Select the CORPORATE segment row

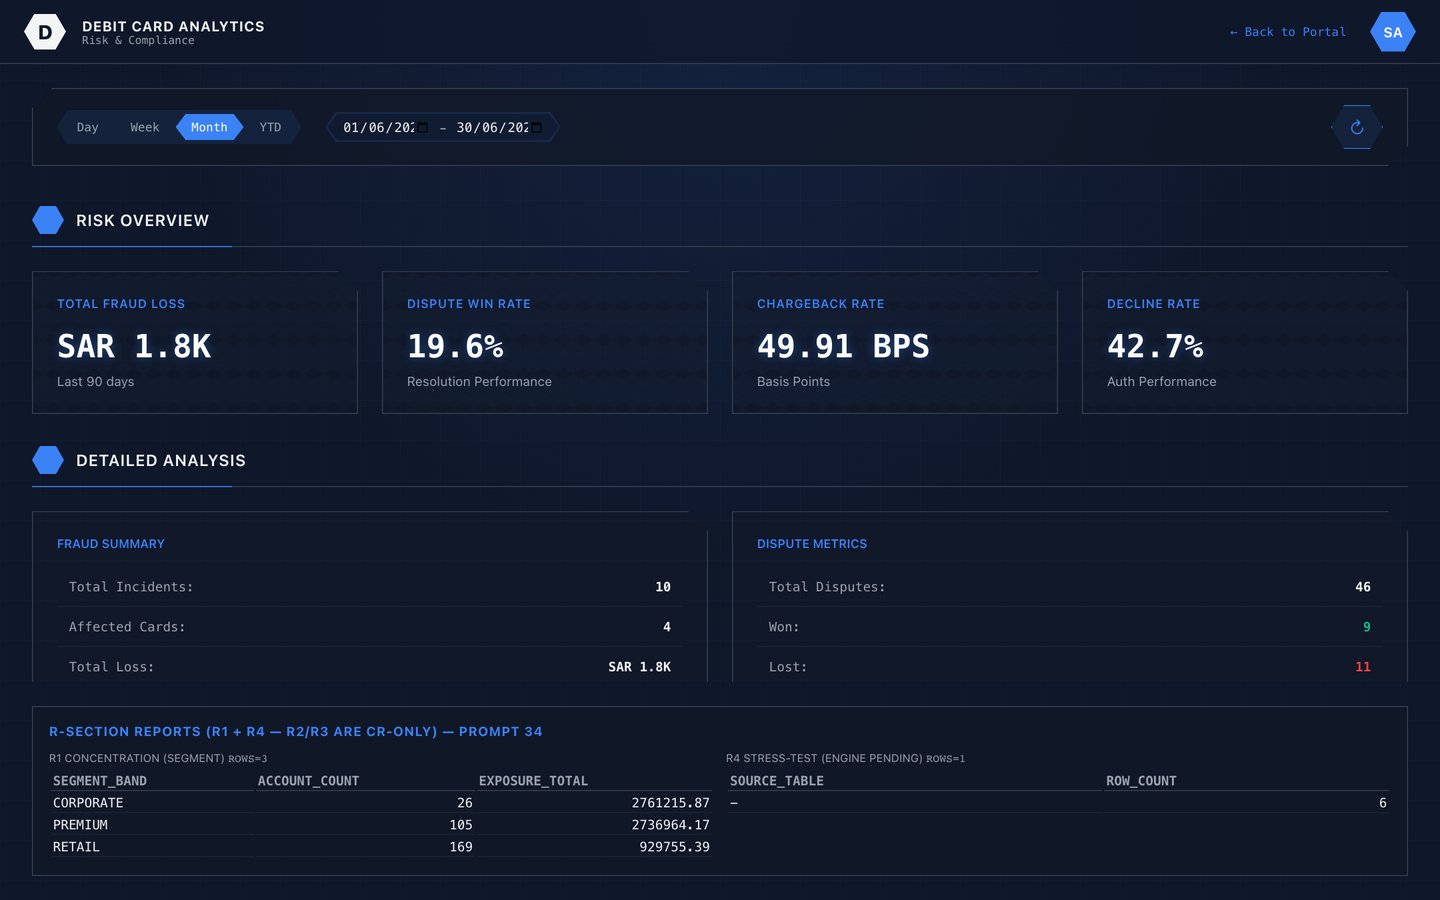tap(381, 803)
